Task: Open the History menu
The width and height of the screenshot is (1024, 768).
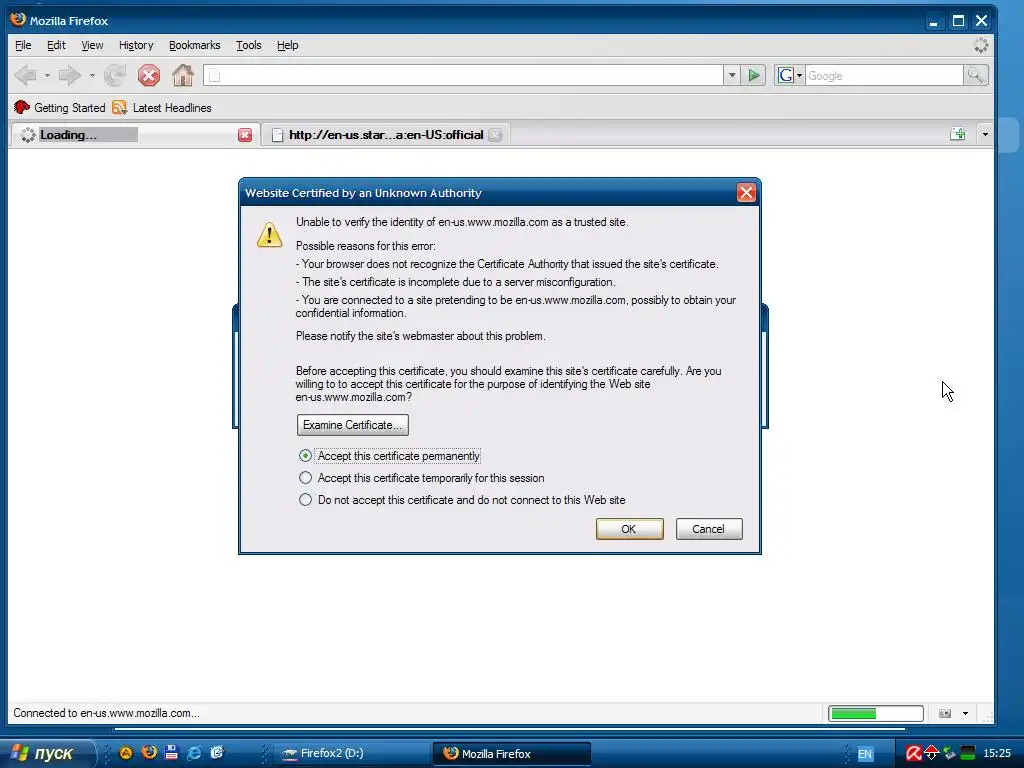Action: tap(136, 45)
